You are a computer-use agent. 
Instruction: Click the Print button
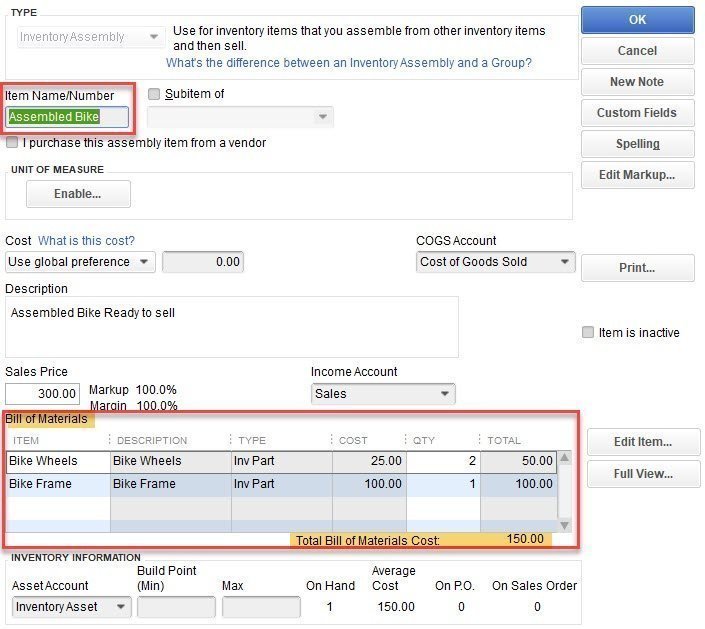click(x=637, y=268)
